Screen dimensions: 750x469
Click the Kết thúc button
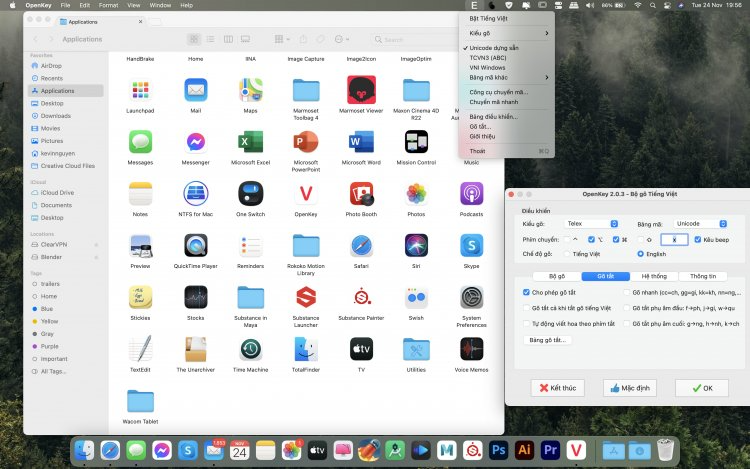558,388
